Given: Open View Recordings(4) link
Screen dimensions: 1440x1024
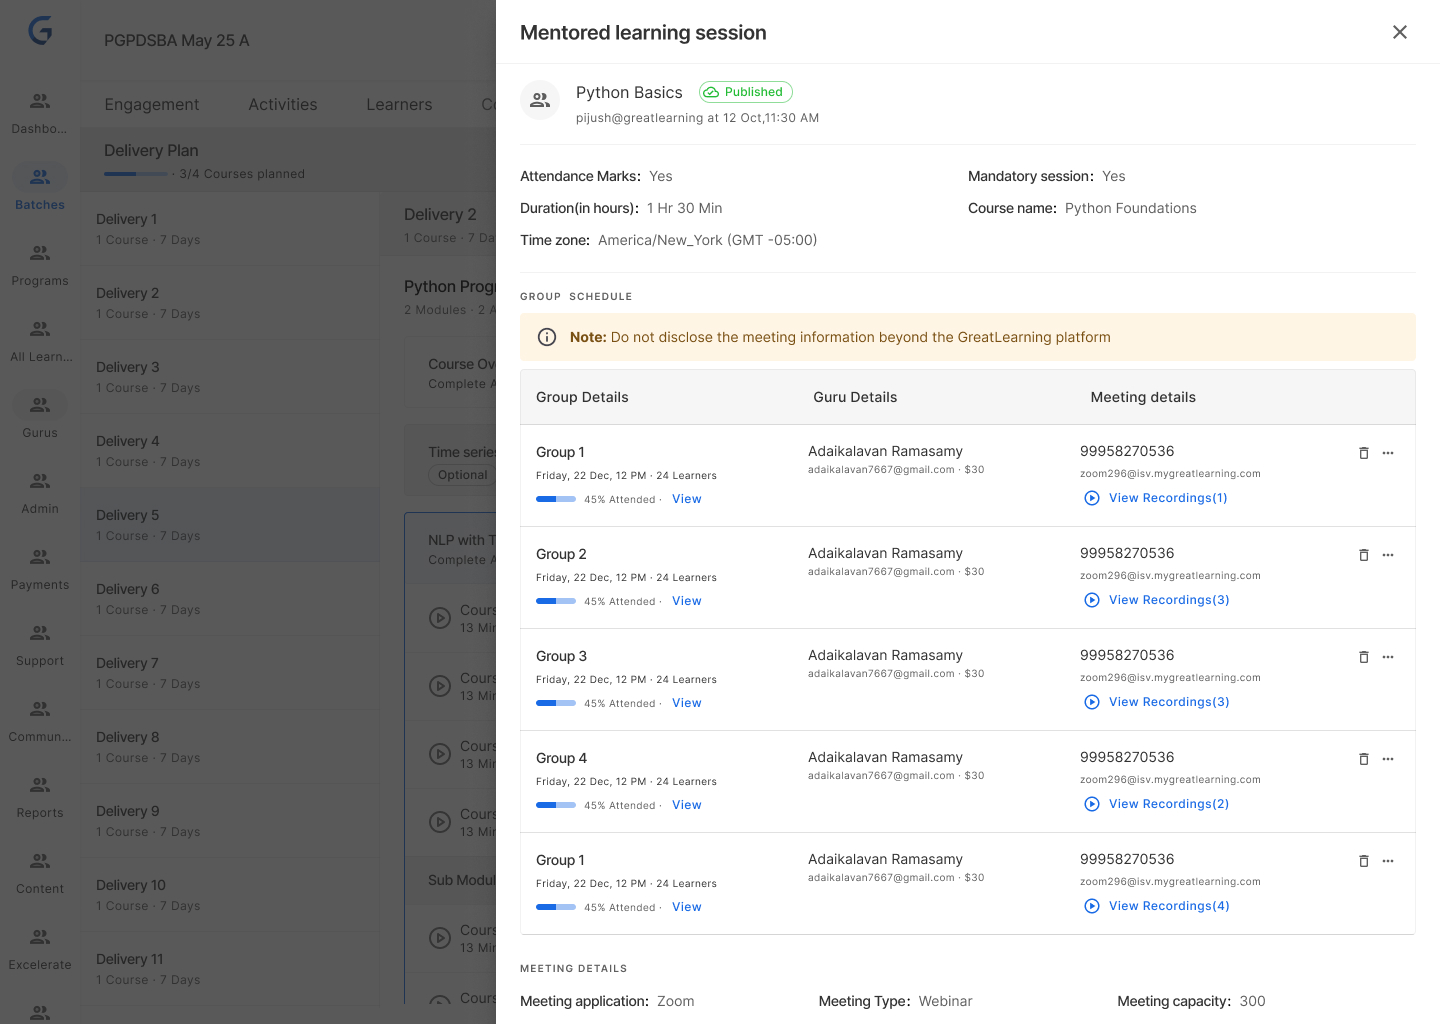Looking at the screenshot, I should point(1158,906).
